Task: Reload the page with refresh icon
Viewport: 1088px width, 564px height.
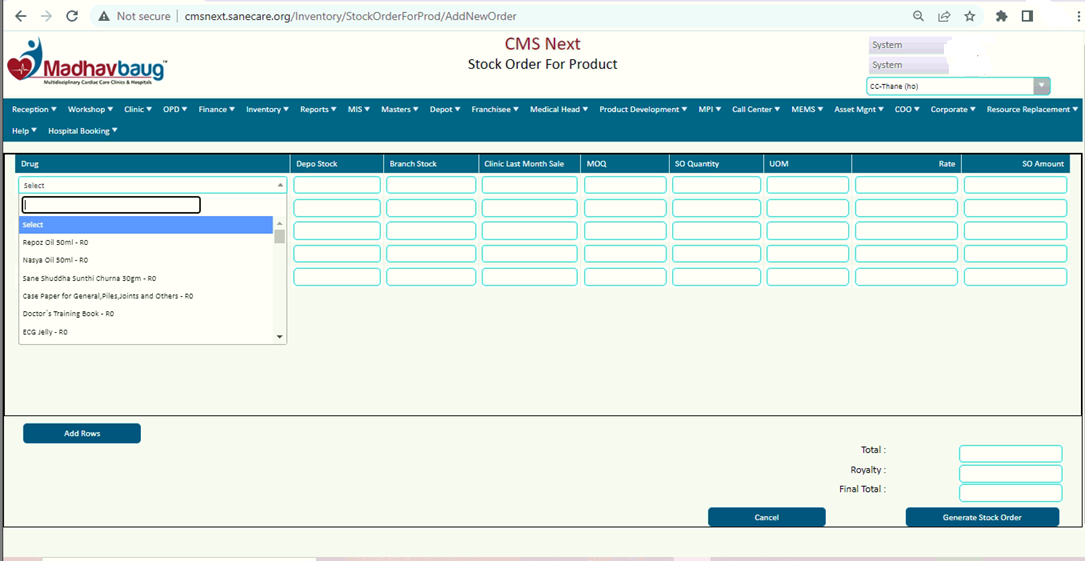Action: point(72,16)
